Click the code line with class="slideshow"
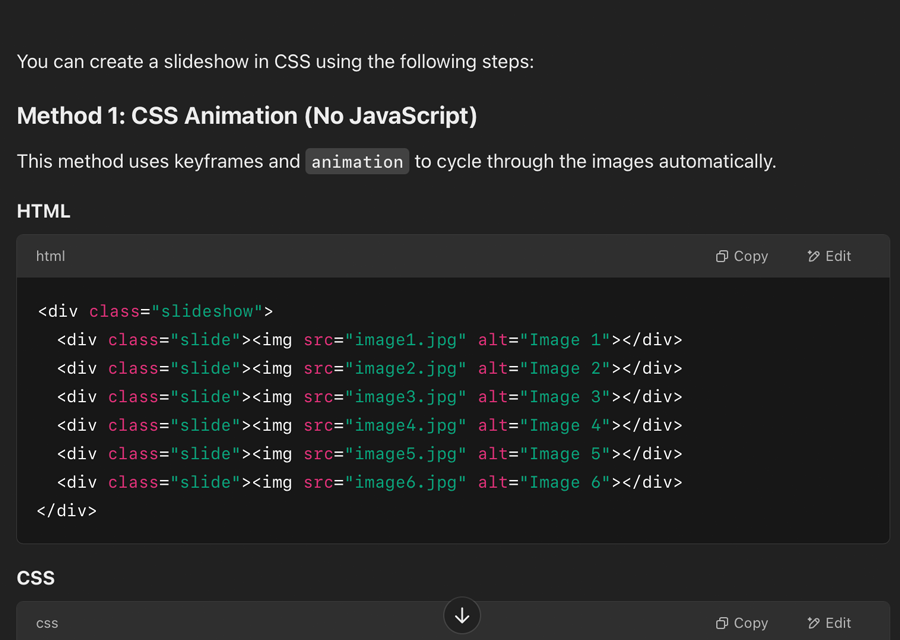 click(x=156, y=311)
